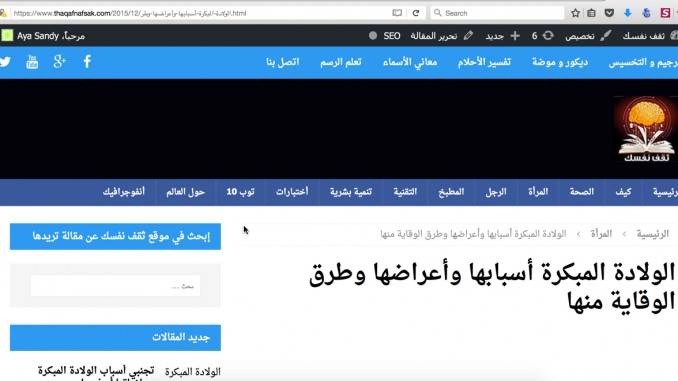This screenshot has height=381, width=678.
Task: Bookmark this page with star icon
Action: point(575,13)
